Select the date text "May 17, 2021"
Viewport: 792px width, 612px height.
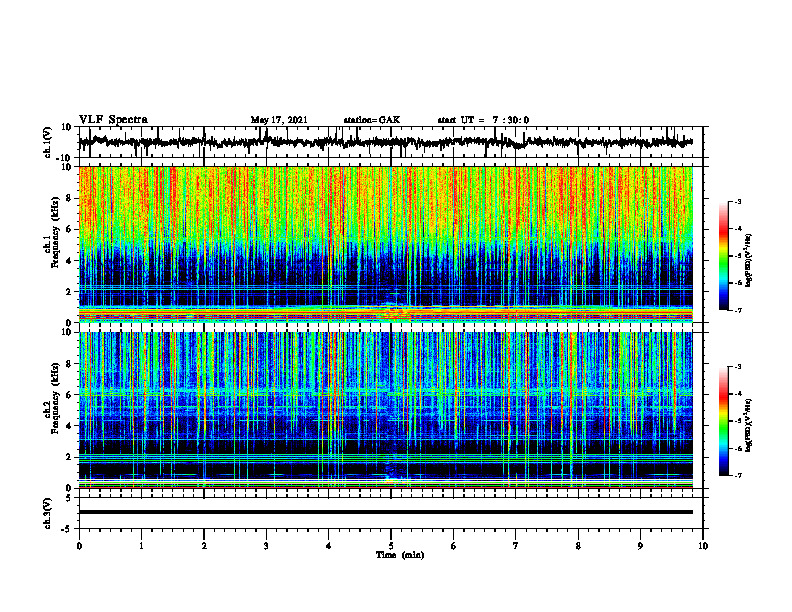click(279, 120)
